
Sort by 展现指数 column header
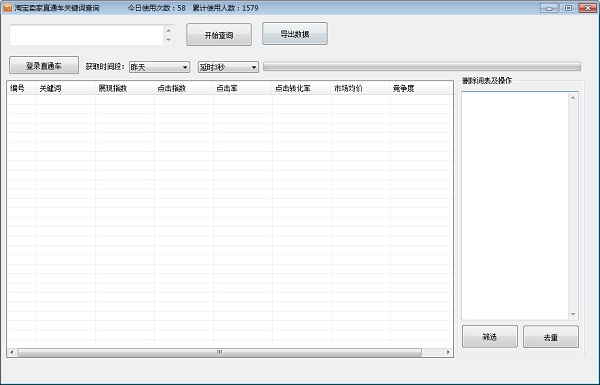125,88
